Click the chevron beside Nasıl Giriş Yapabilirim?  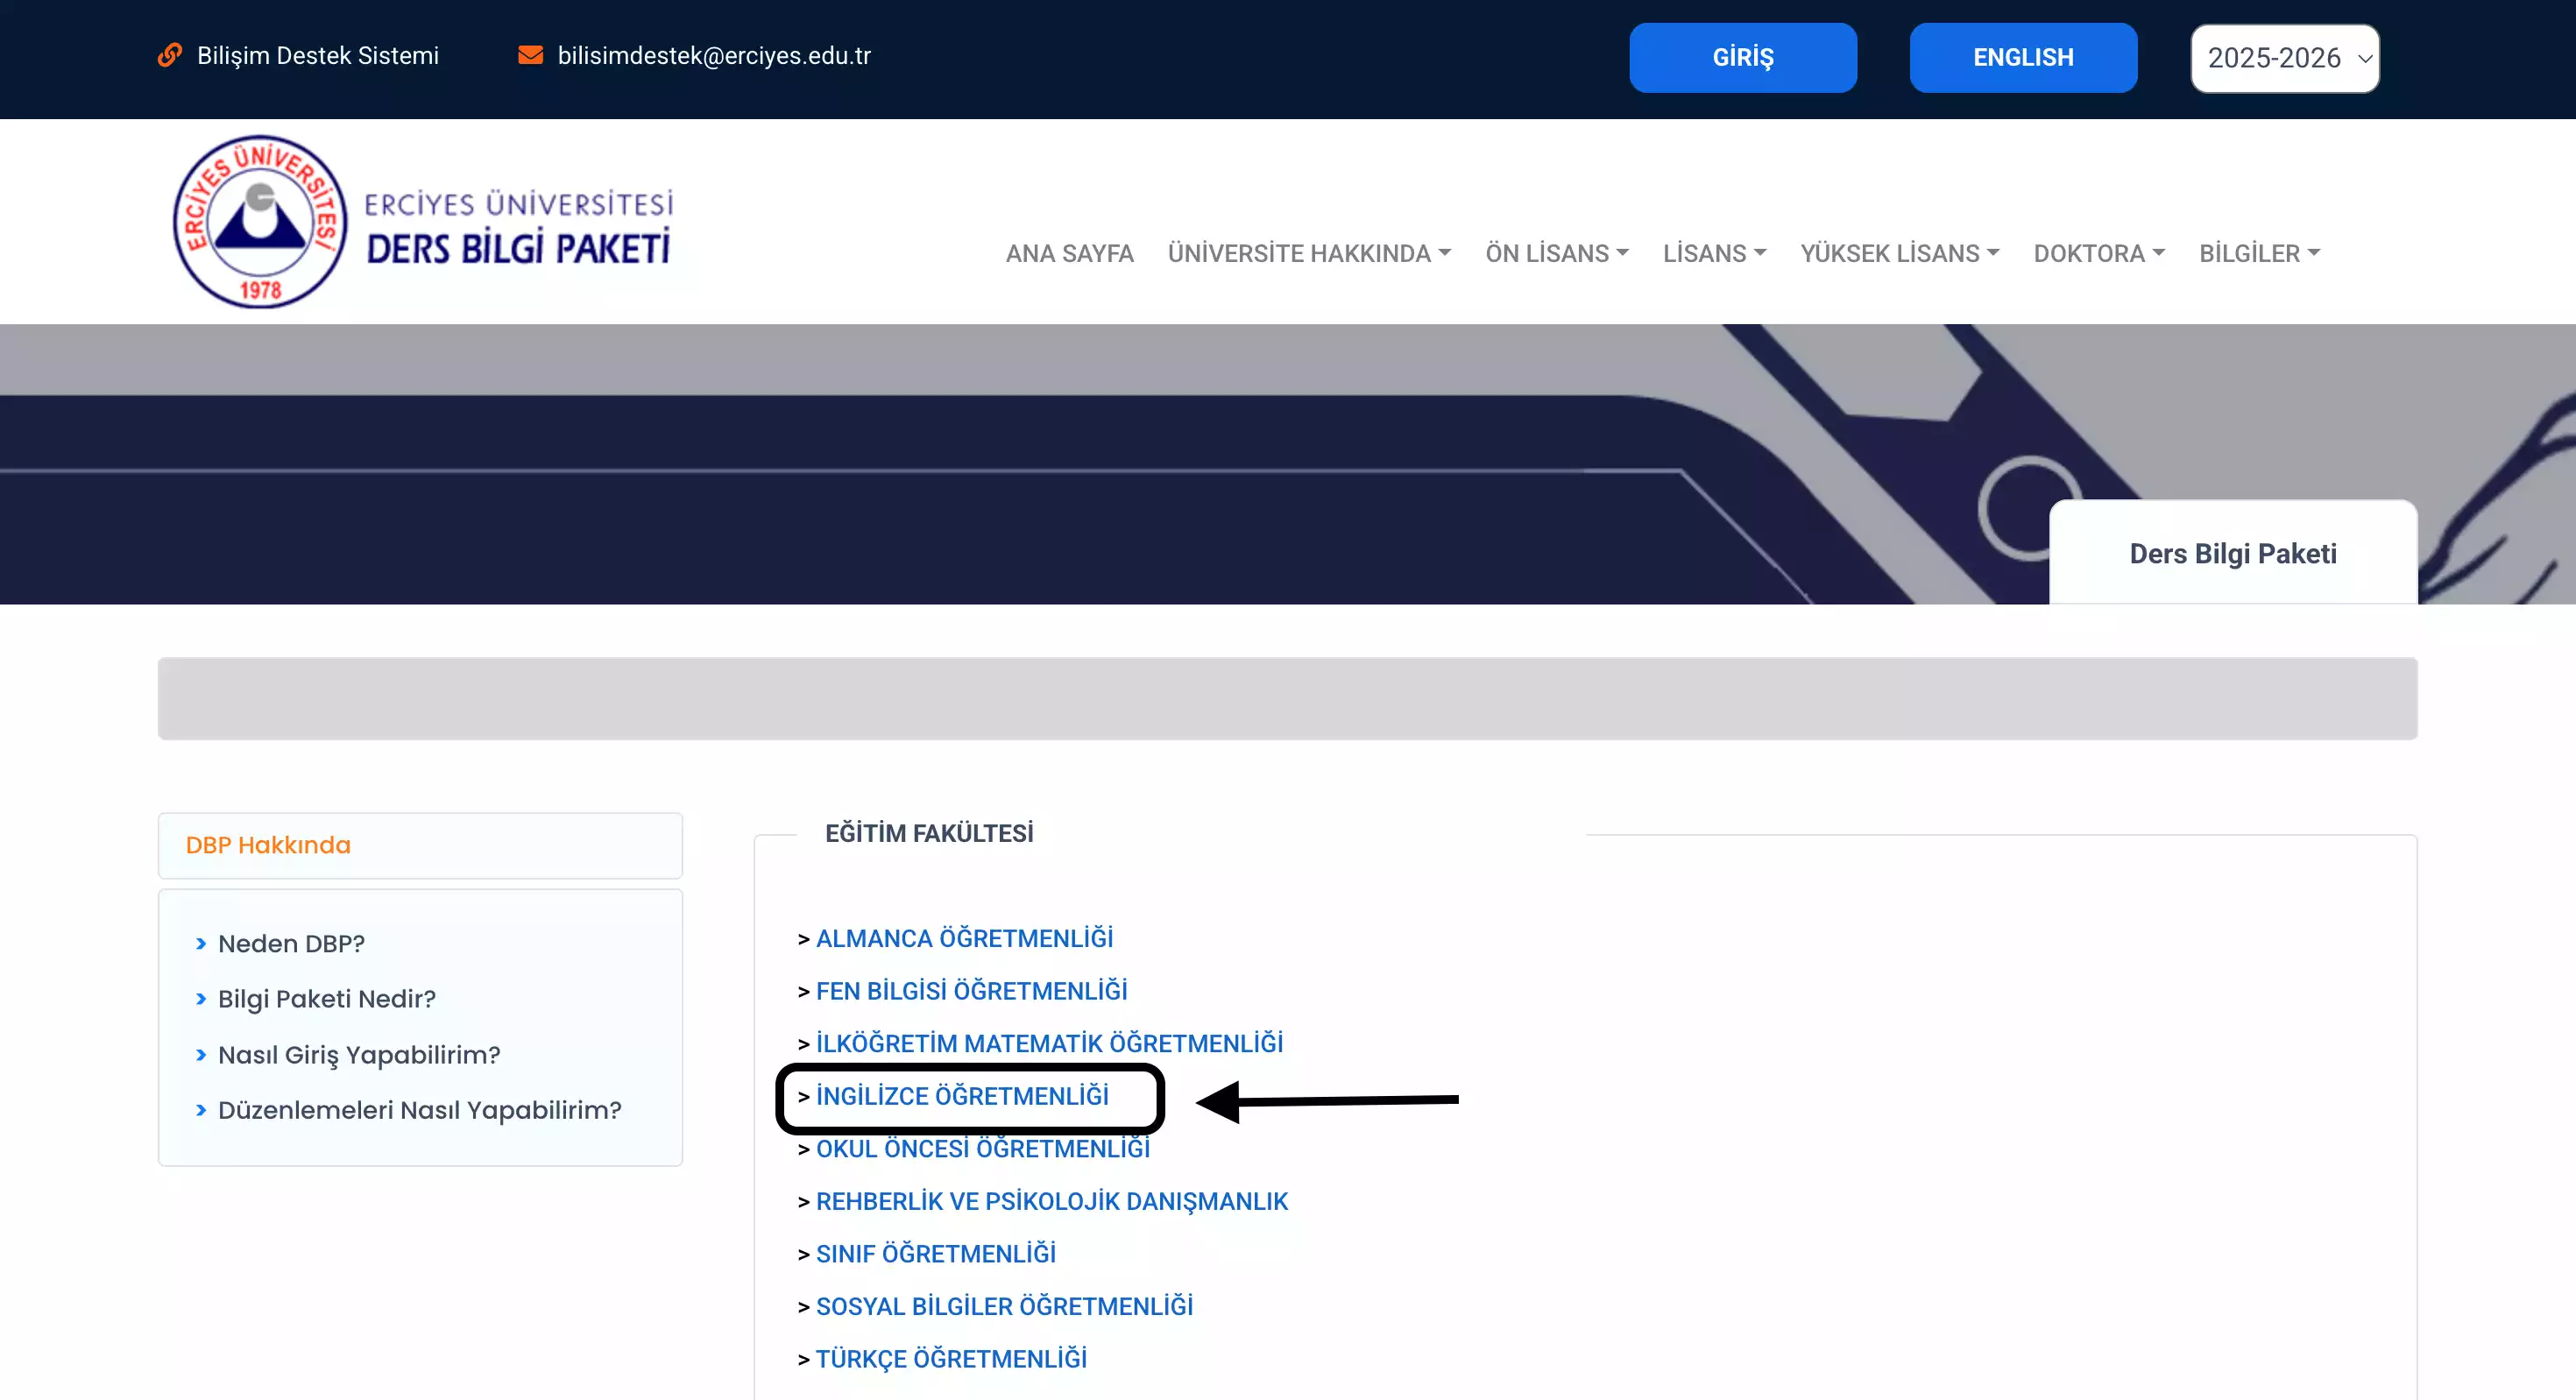click(201, 1055)
